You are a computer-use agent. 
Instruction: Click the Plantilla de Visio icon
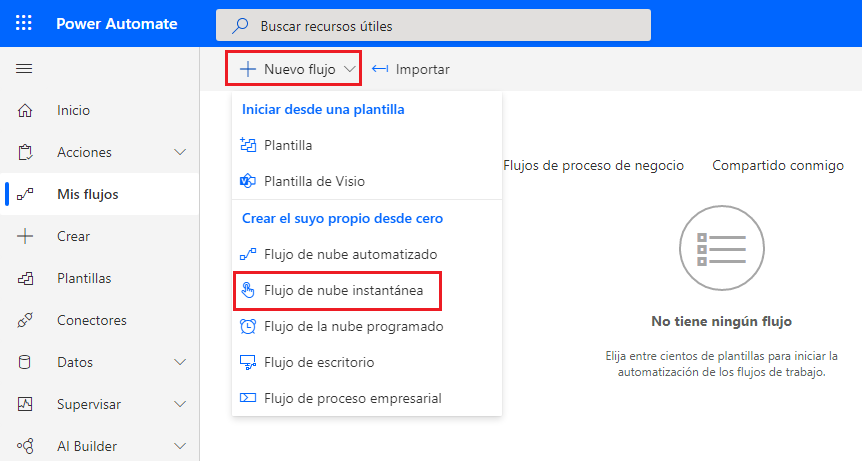248,181
